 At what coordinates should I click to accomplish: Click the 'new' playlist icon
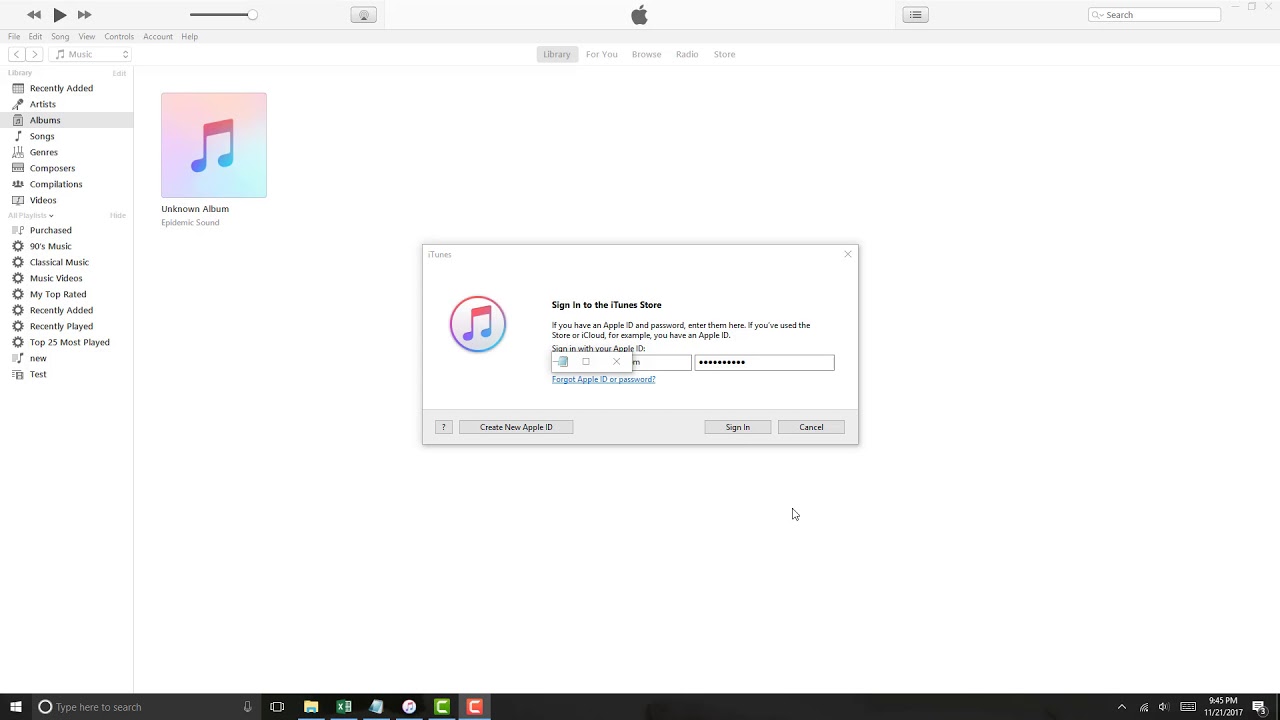click(x=18, y=358)
